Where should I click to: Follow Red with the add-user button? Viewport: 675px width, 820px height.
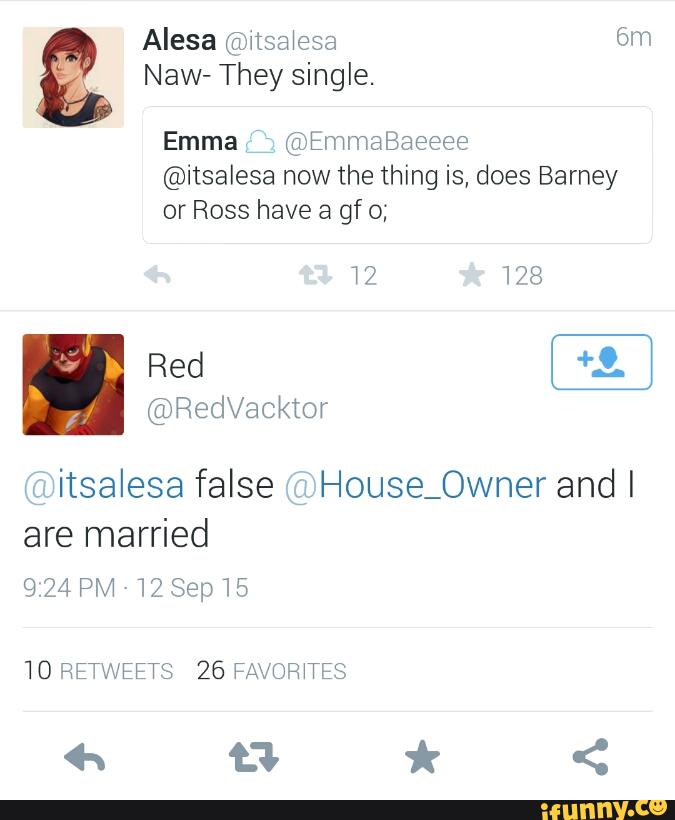click(x=601, y=361)
